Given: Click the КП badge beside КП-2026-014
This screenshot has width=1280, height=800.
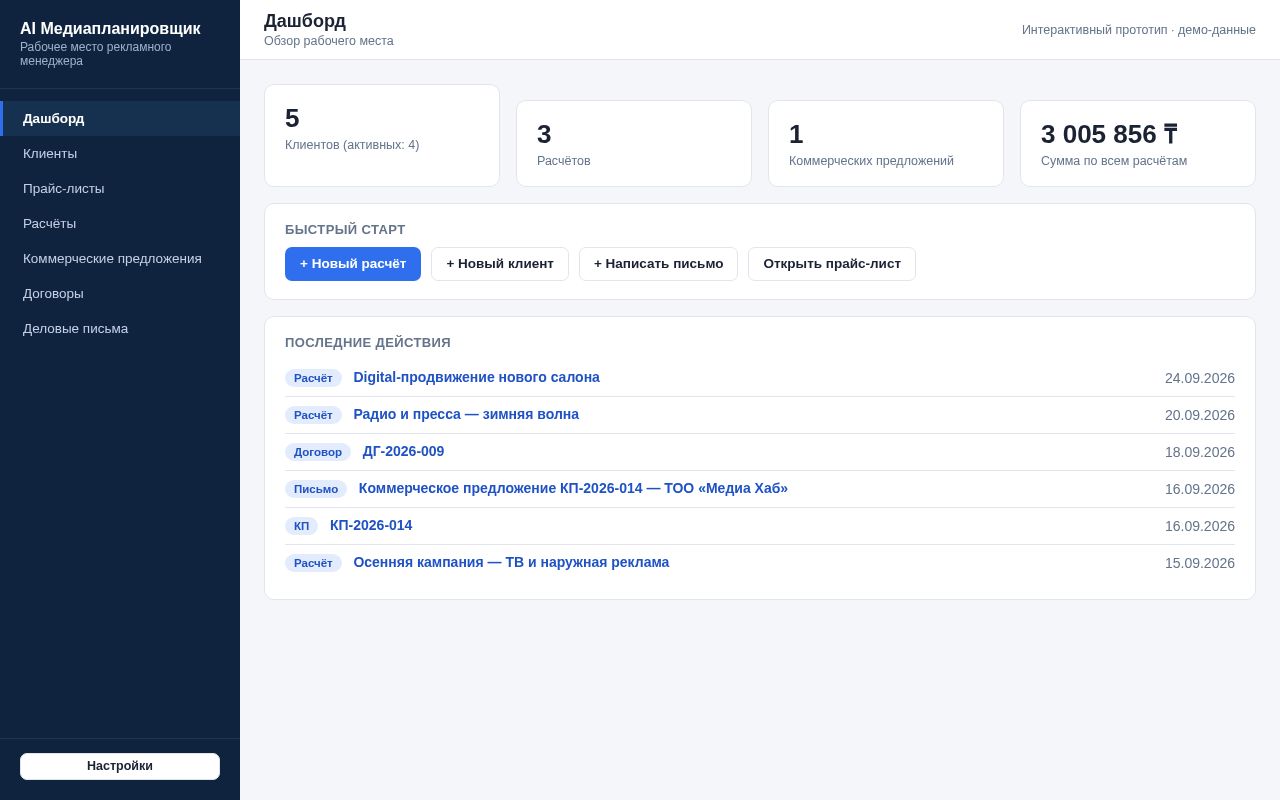Looking at the screenshot, I should tap(301, 526).
